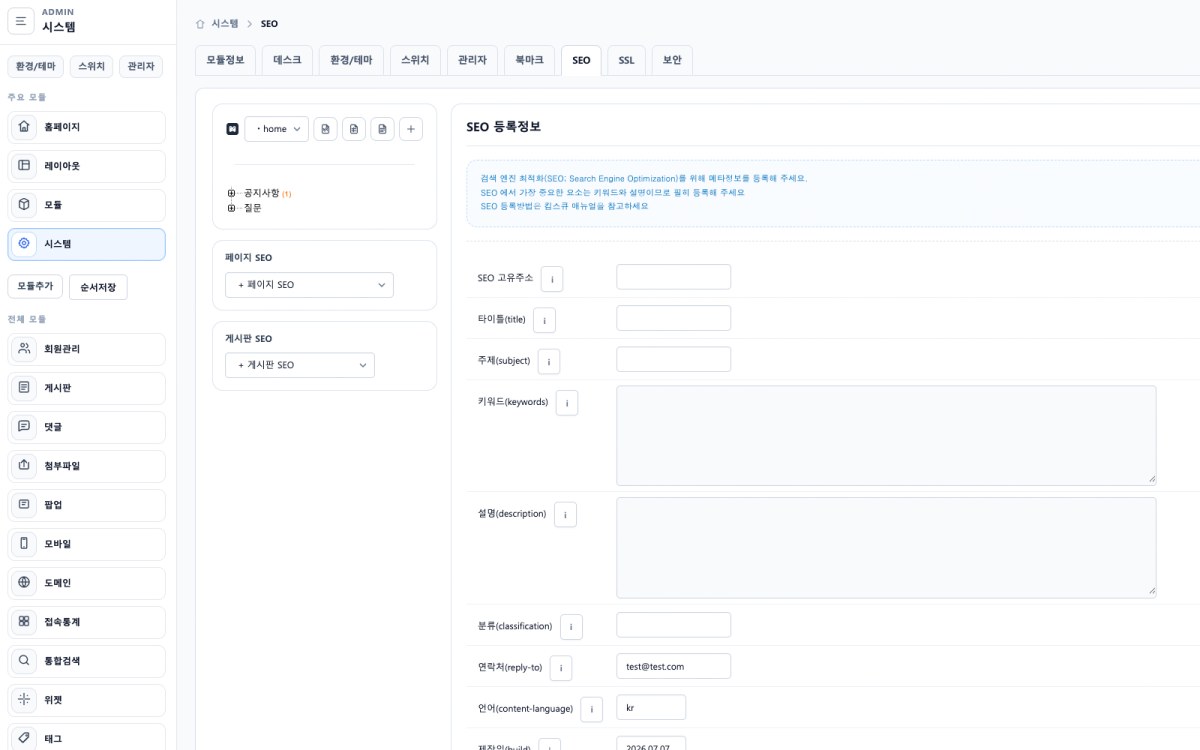
Task: Focus the 분류(classification) input field
Action: tap(673, 625)
